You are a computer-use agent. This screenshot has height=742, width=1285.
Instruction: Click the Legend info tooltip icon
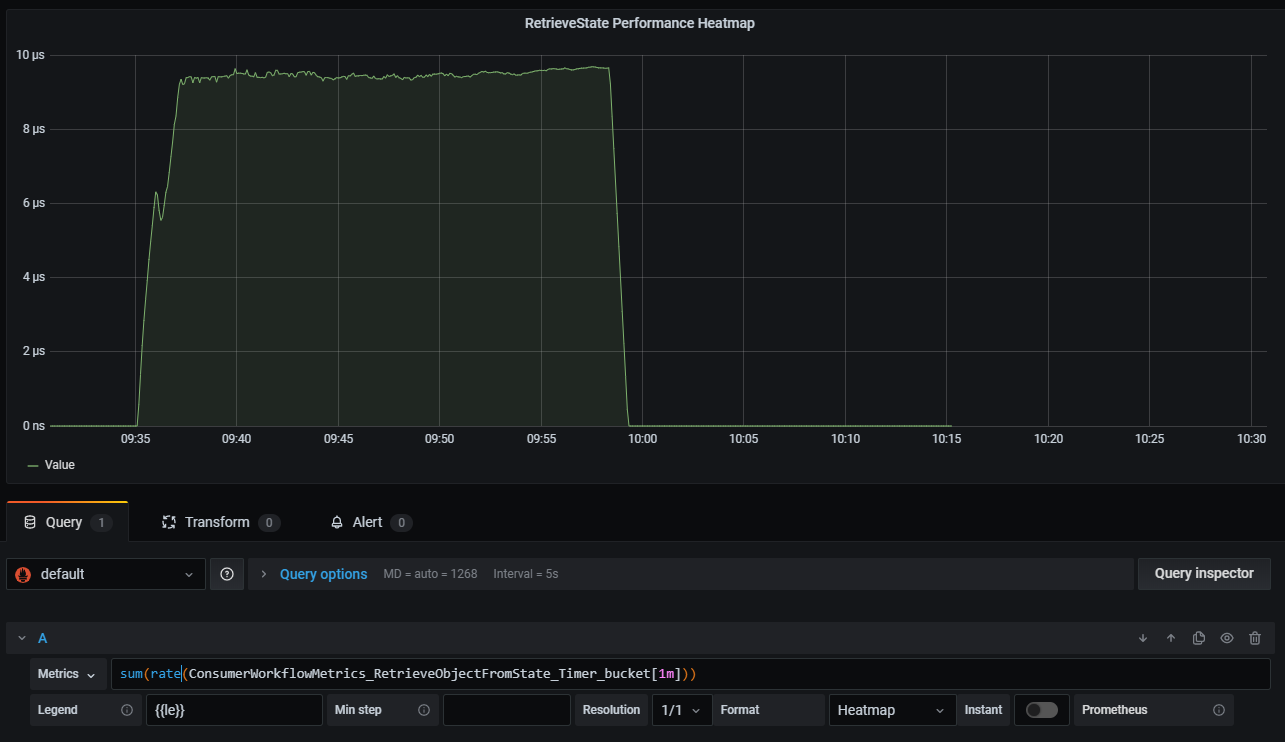127,709
